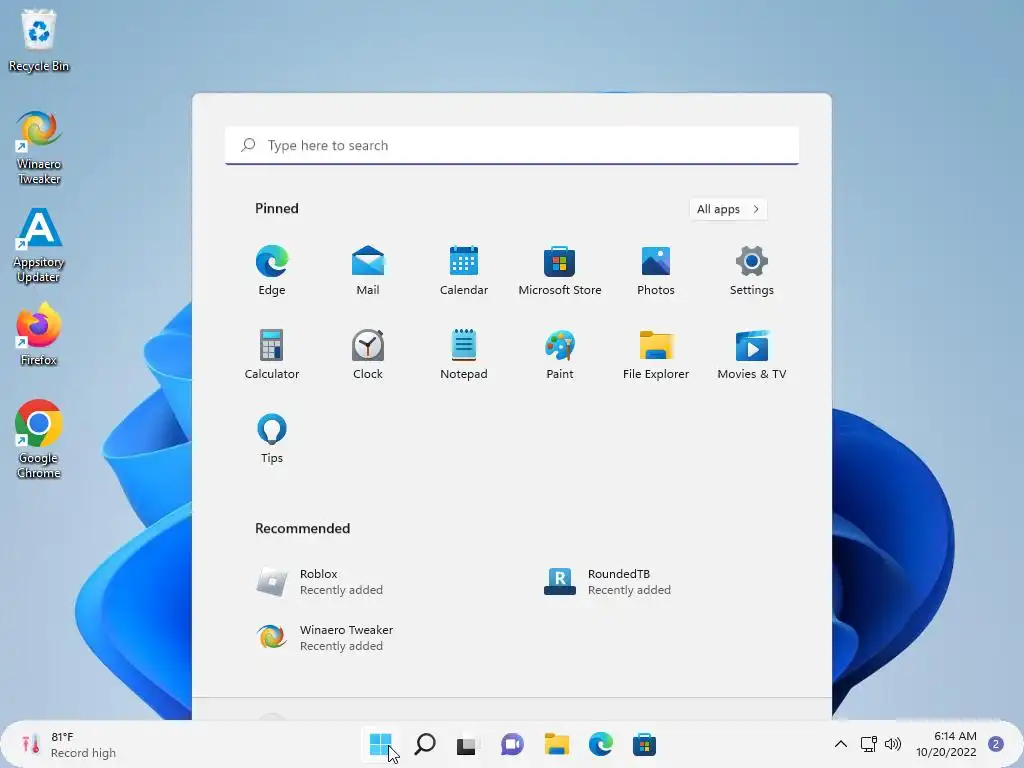The width and height of the screenshot is (1024, 768).
Task: Select the Recycle Bin desktop icon
Action: [x=39, y=40]
